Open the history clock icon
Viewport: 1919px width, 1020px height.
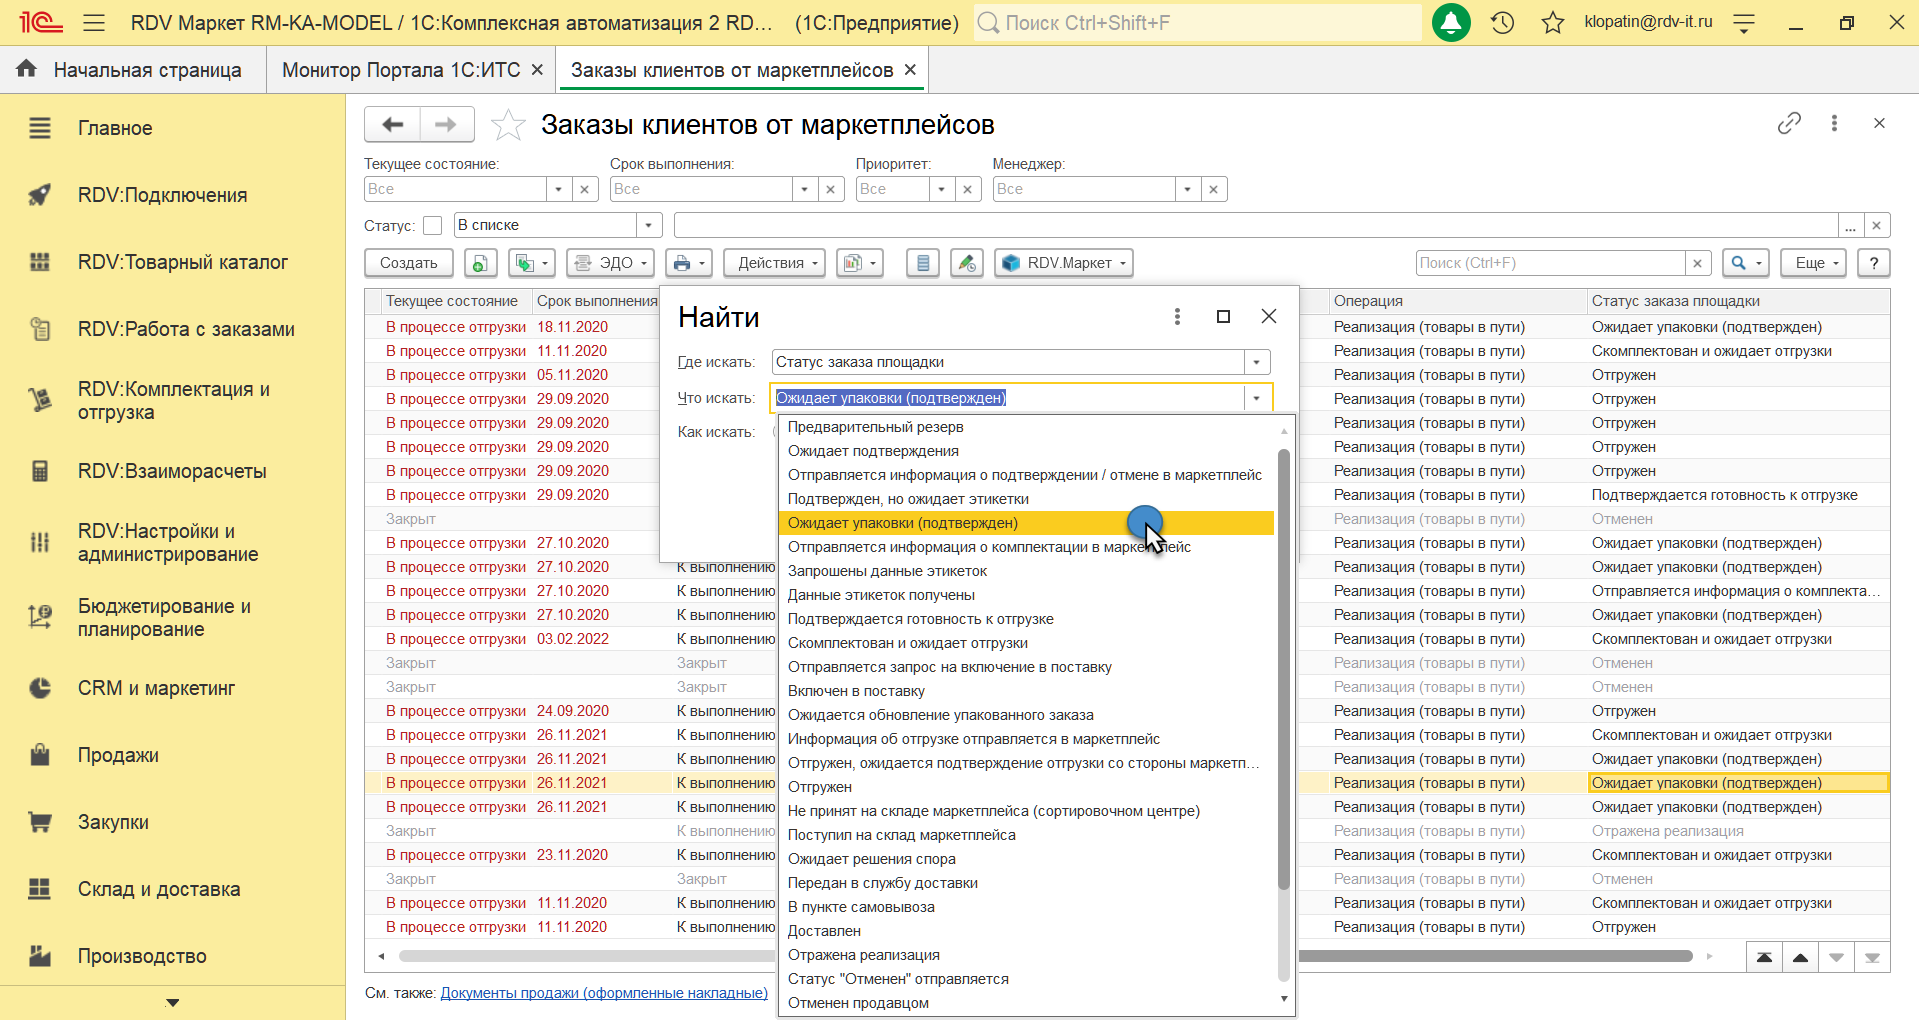coord(1502,23)
